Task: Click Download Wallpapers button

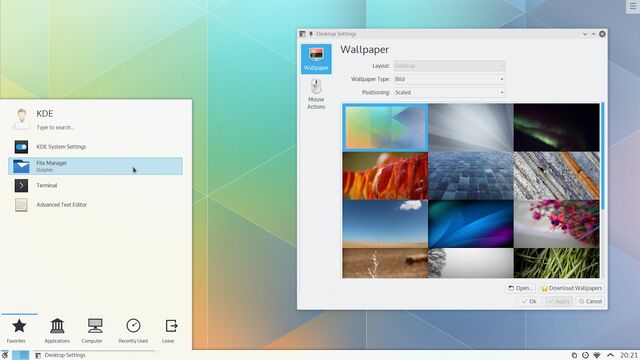Action: [571, 288]
